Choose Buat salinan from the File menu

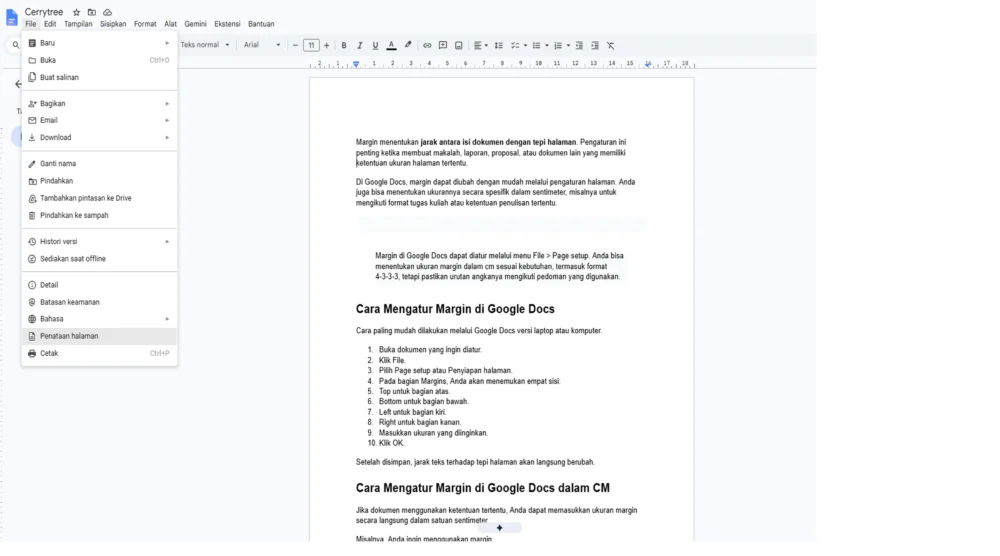99,78
